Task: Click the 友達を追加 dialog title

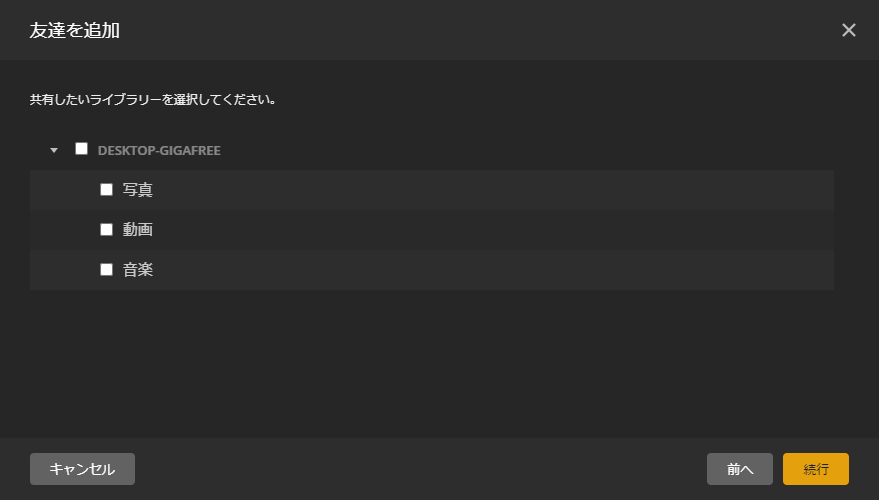Action: click(75, 30)
